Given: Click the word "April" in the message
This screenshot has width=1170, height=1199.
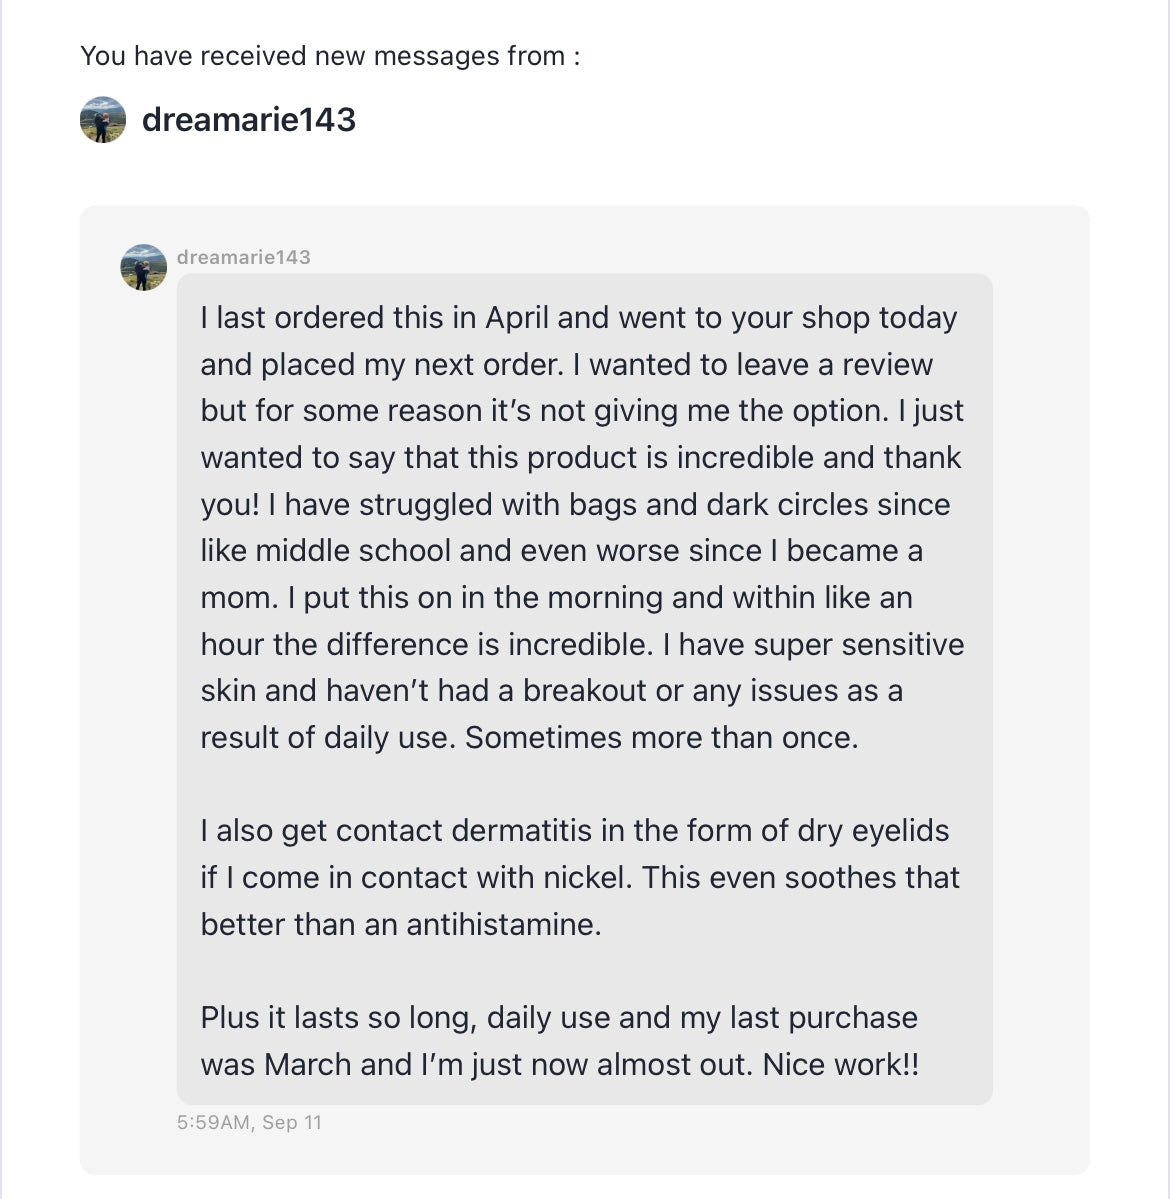Looking at the screenshot, I should 517,318.
